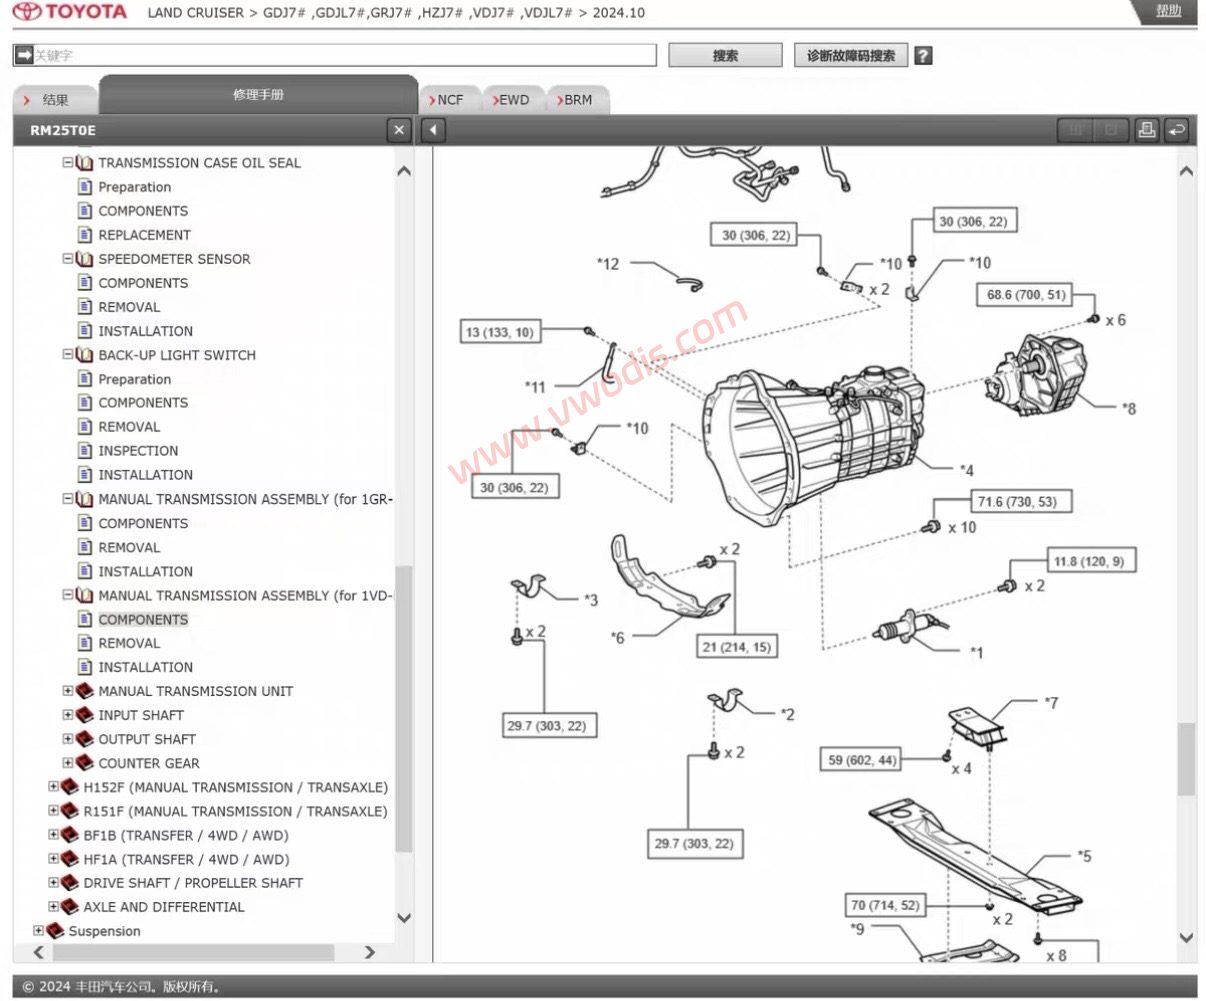Click the return arrow icon in the viewer toolbar
Viewport: 1206px width, 1001px height.
pyautogui.click(x=1177, y=130)
